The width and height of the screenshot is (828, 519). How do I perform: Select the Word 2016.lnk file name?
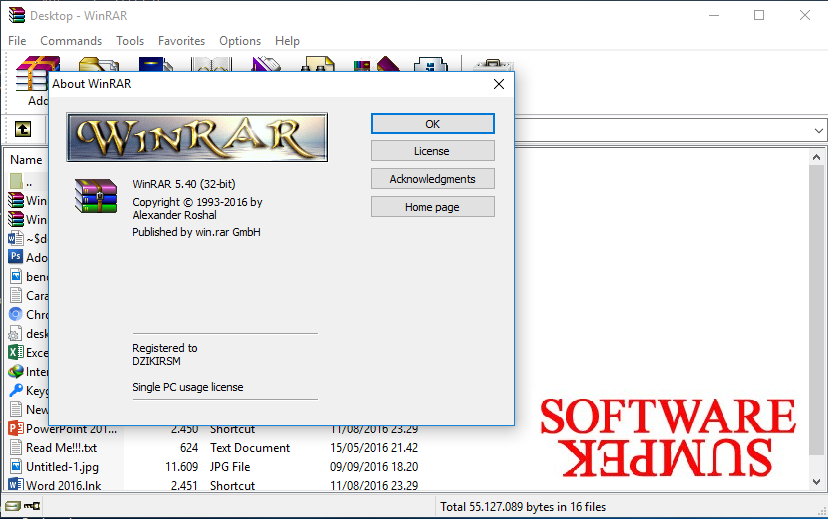click(63, 485)
